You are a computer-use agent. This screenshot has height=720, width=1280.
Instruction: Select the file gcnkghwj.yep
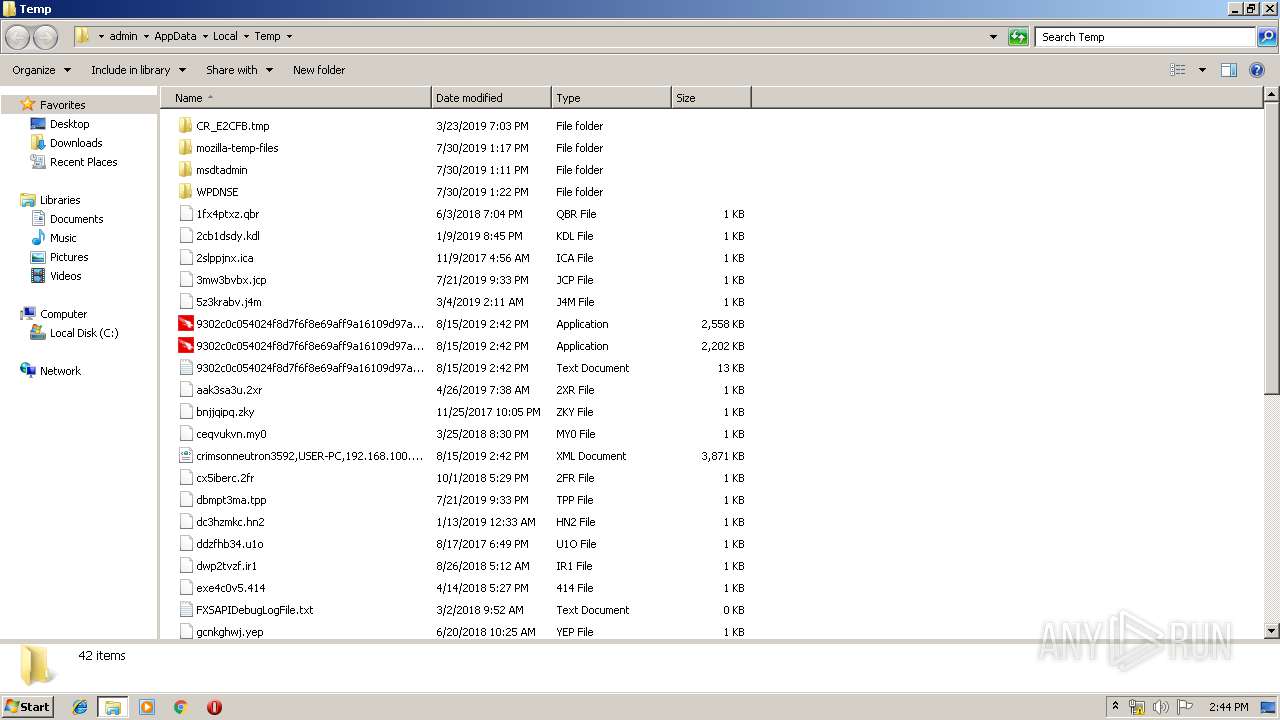230,632
